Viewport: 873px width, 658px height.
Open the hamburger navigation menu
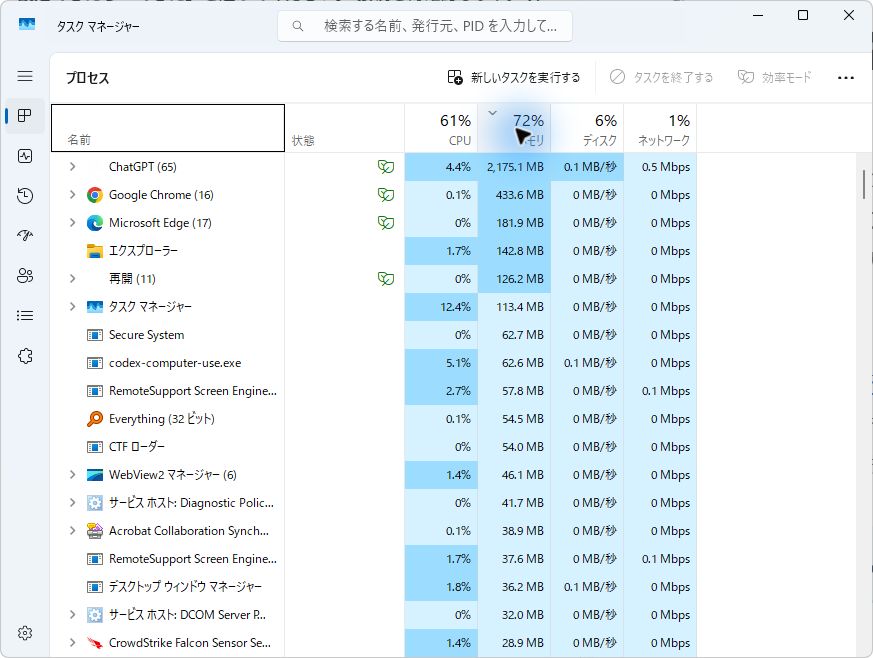coord(25,76)
